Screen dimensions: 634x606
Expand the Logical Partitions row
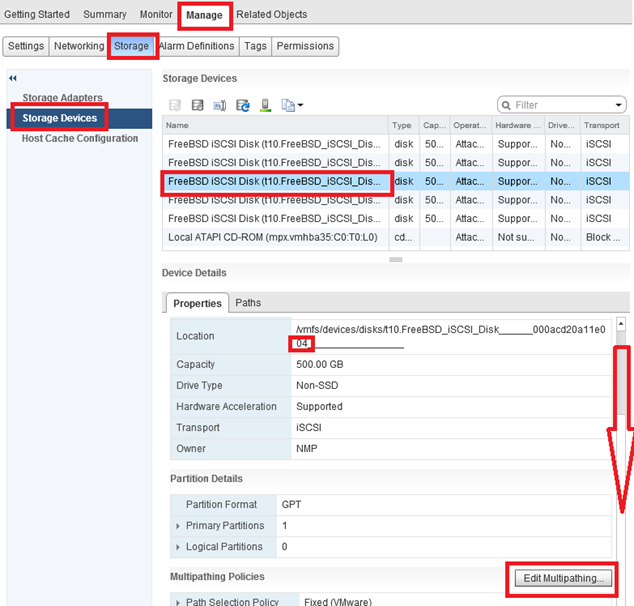[x=179, y=547]
